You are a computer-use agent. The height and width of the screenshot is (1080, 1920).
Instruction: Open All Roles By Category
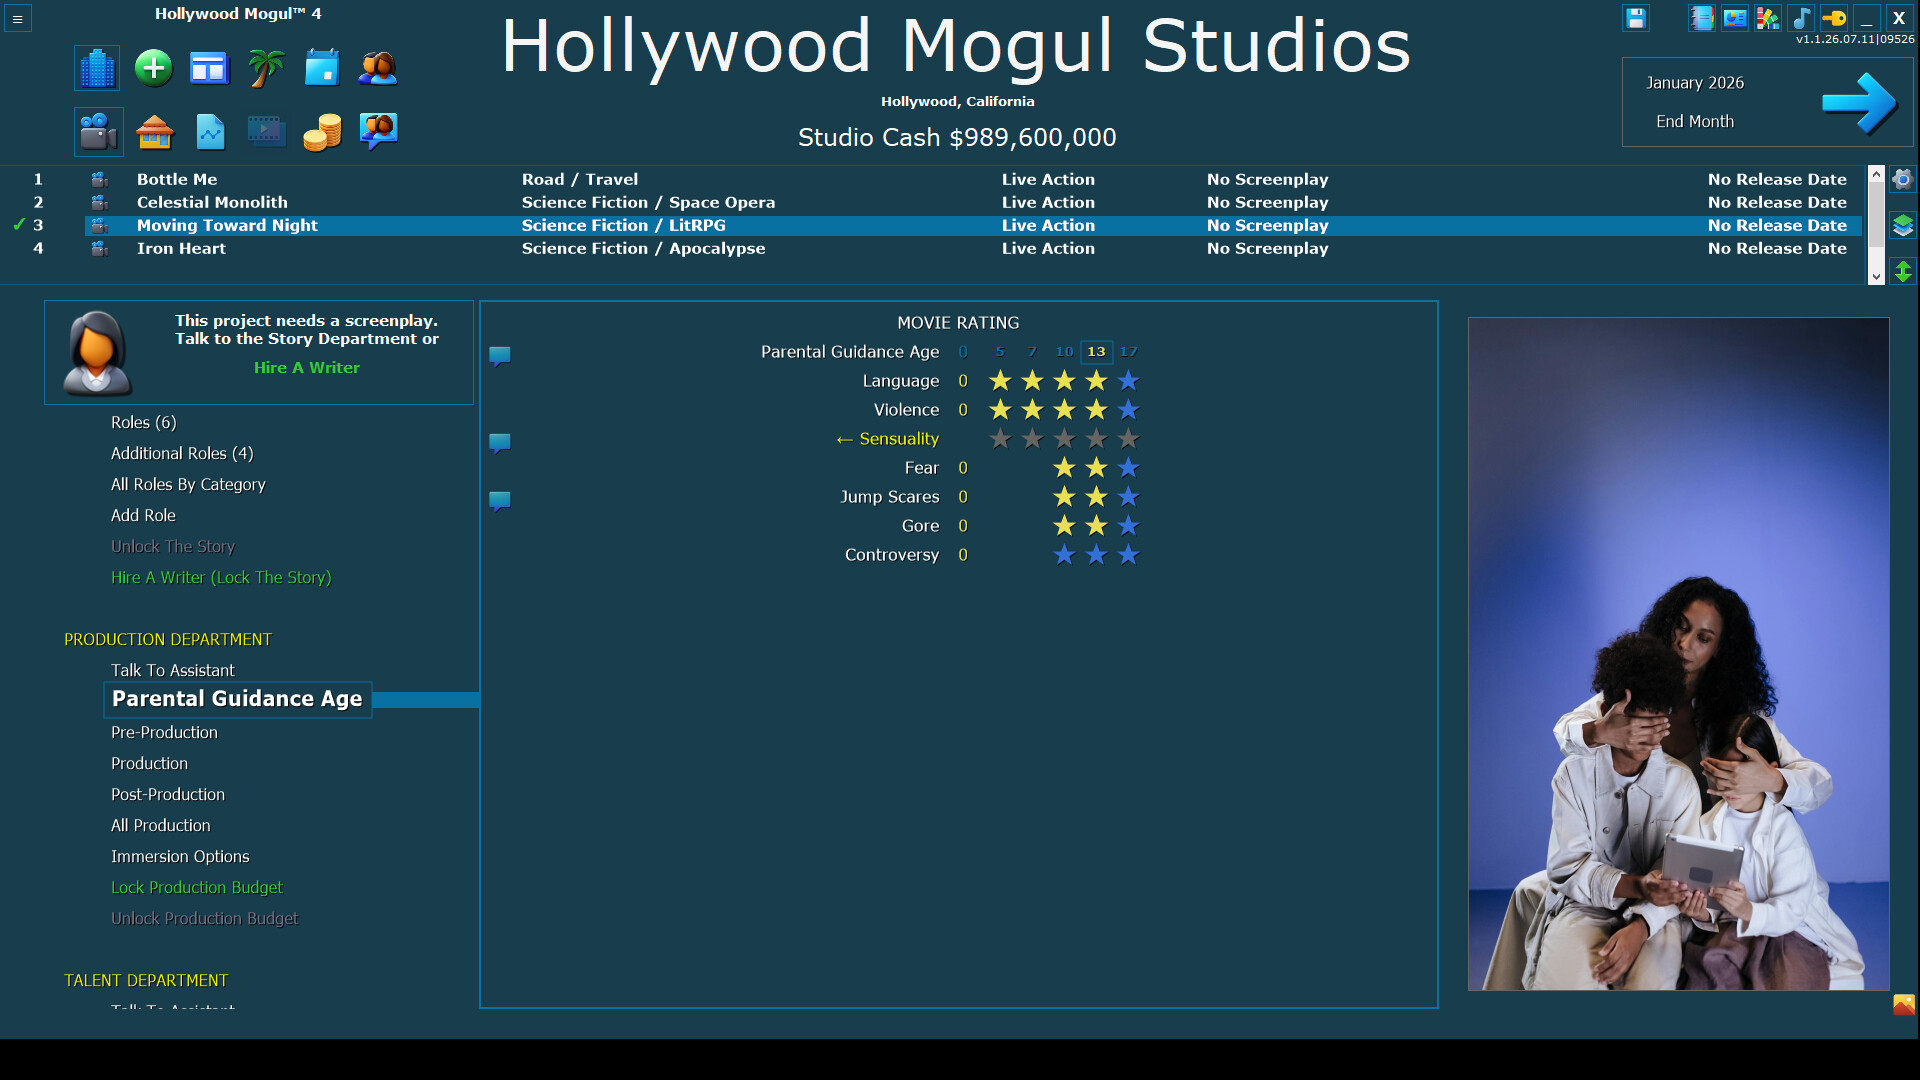(x=188, y=484)
